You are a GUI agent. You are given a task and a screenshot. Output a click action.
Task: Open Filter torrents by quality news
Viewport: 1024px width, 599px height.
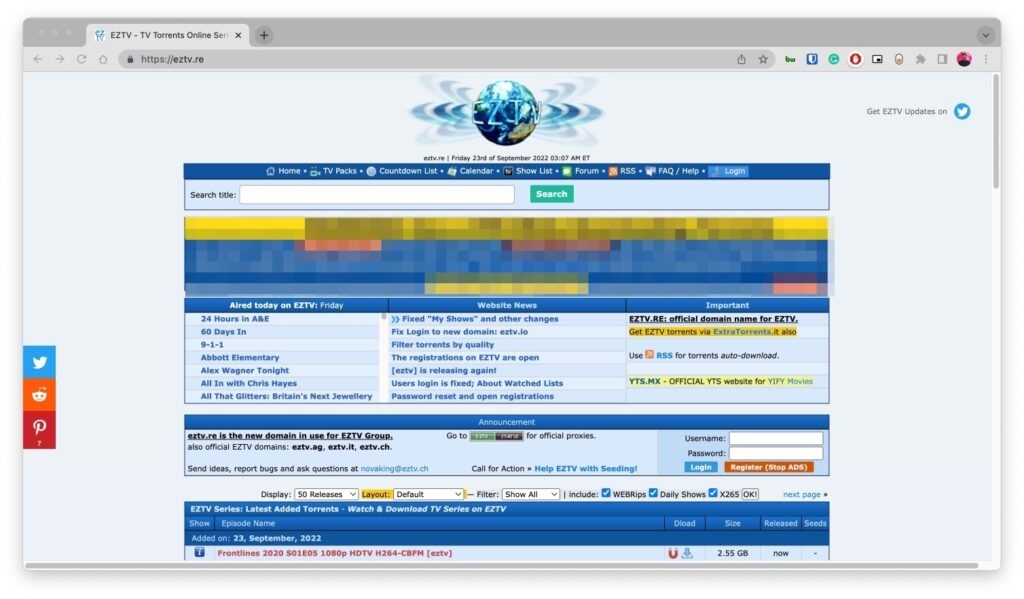(442, 344)
